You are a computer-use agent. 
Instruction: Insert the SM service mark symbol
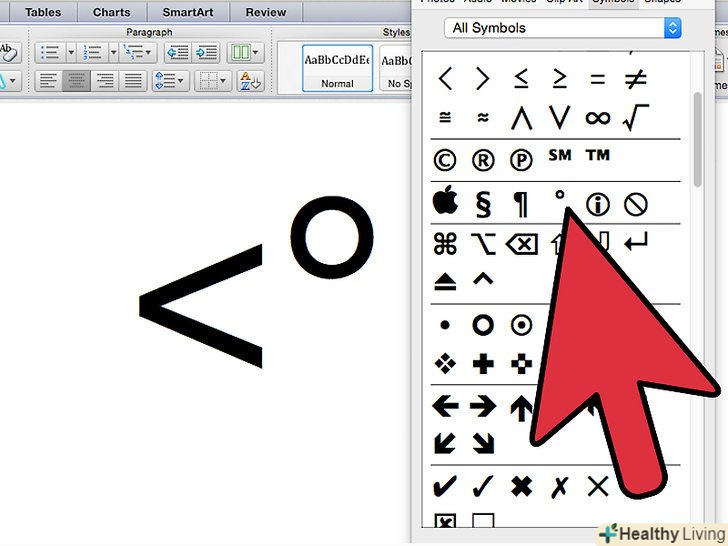559,155
